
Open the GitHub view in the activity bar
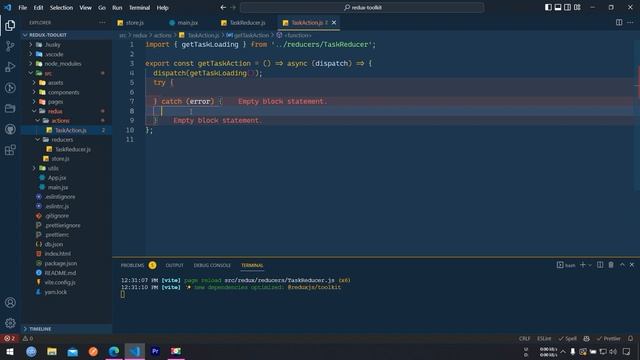pyautogui.click(x=10, y=129)
